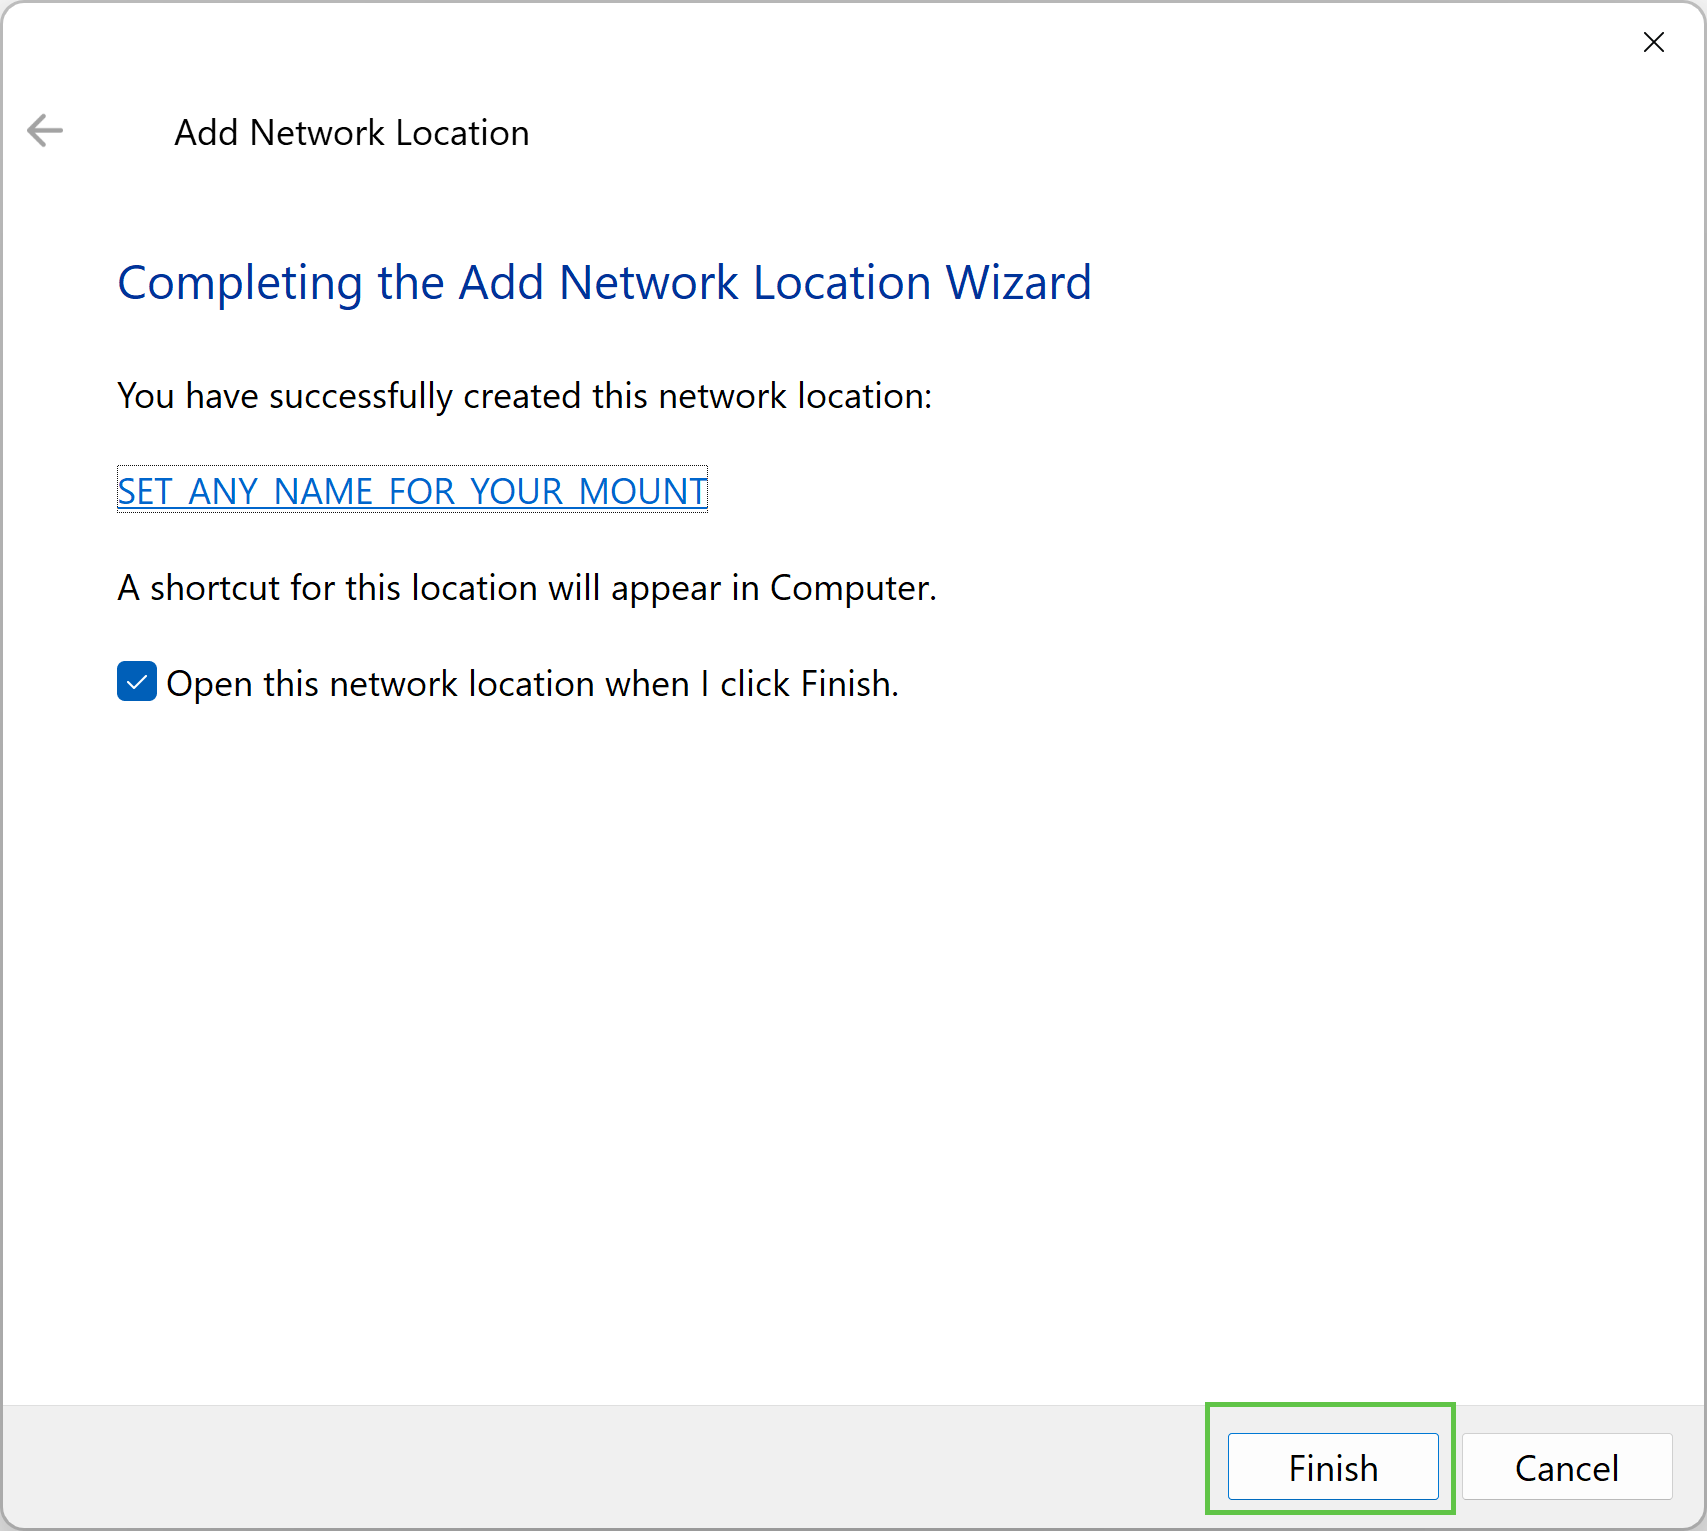This screenshot has width=1707, height=1531.
Task: Go back with the arrow icon
Action: 45,131
